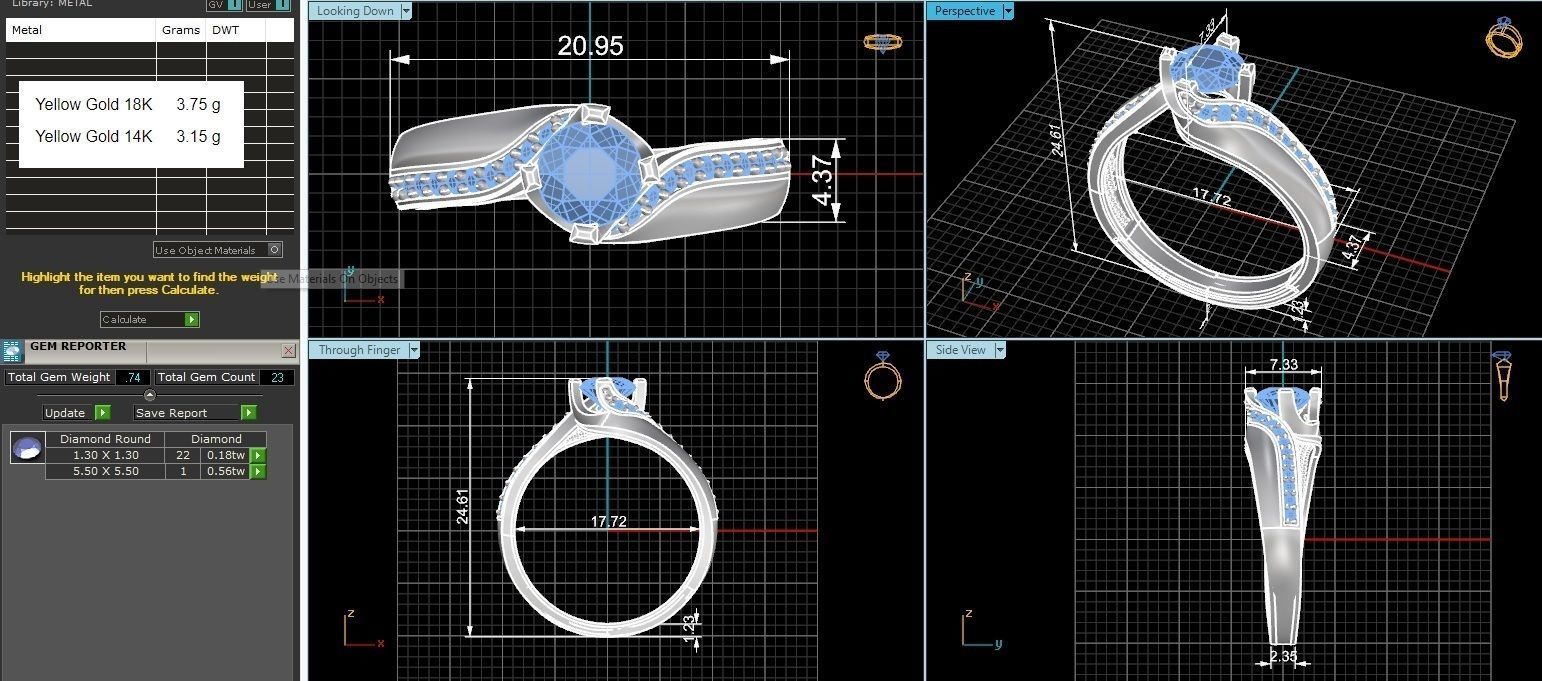The image size is (1542, 681).
Task: Click the quantity 22 gem cell
Action: [183, 455]
